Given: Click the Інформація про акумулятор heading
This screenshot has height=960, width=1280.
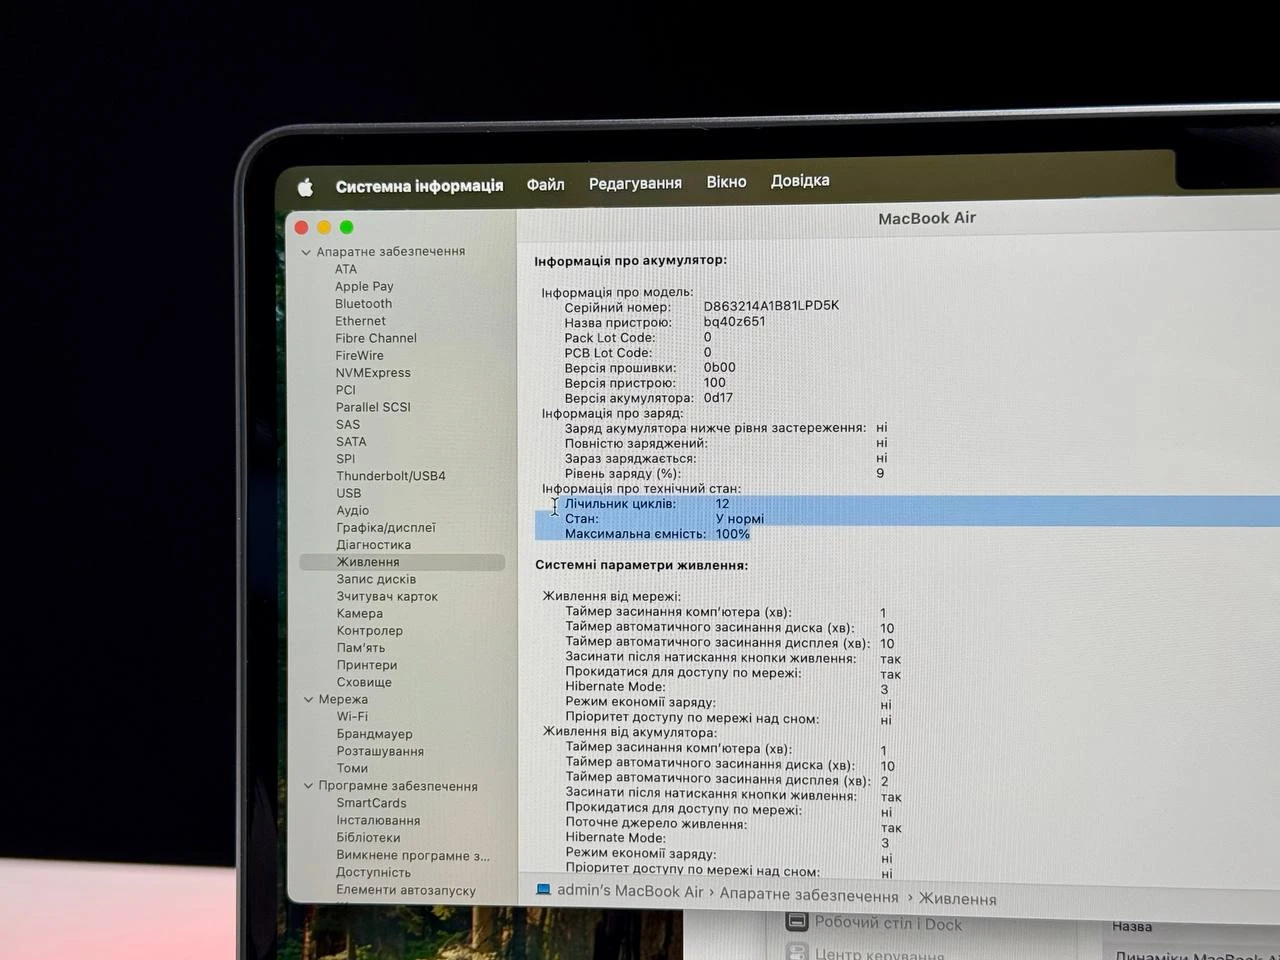Looking at the screenshot, I should (630, 260).
